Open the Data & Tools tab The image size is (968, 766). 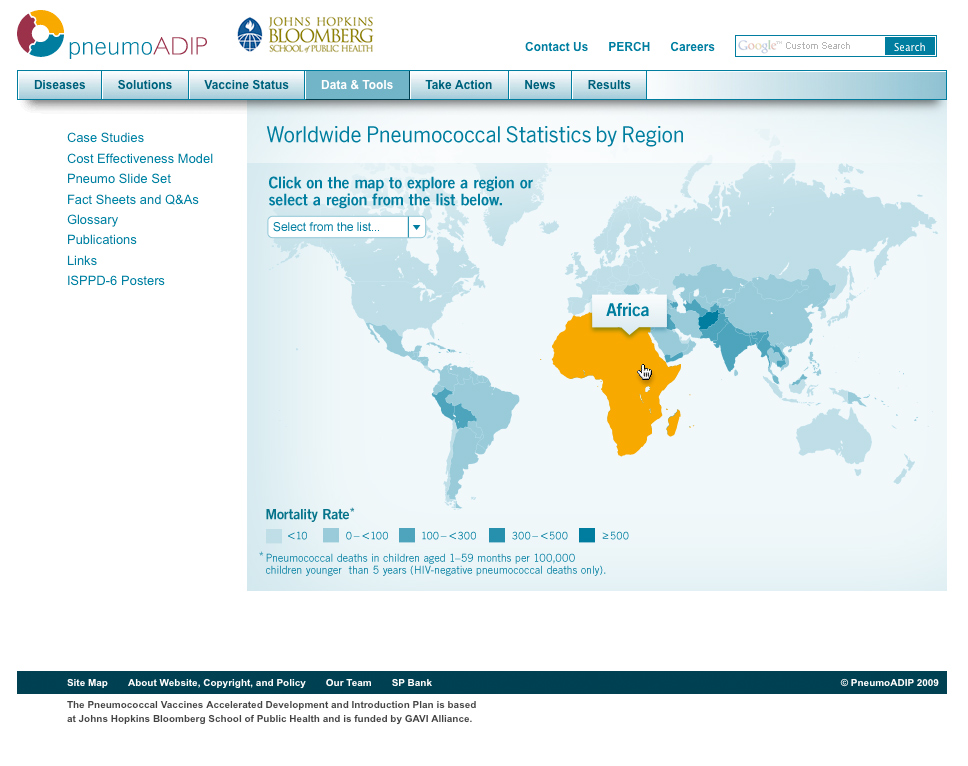pos(357,85)
